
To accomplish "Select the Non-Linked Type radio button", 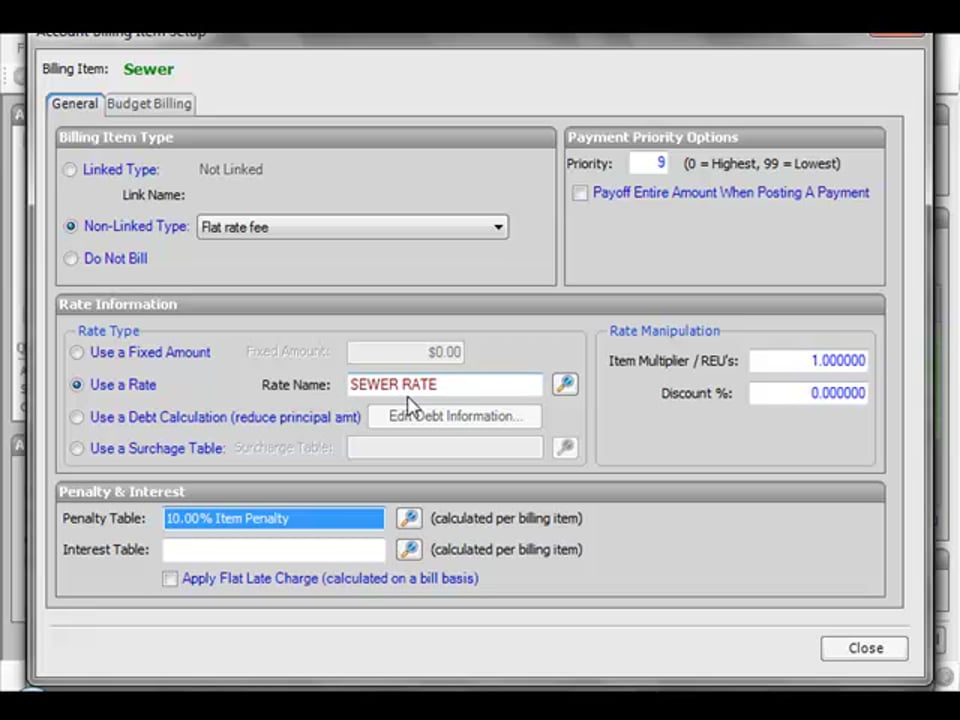I will 70,227.
